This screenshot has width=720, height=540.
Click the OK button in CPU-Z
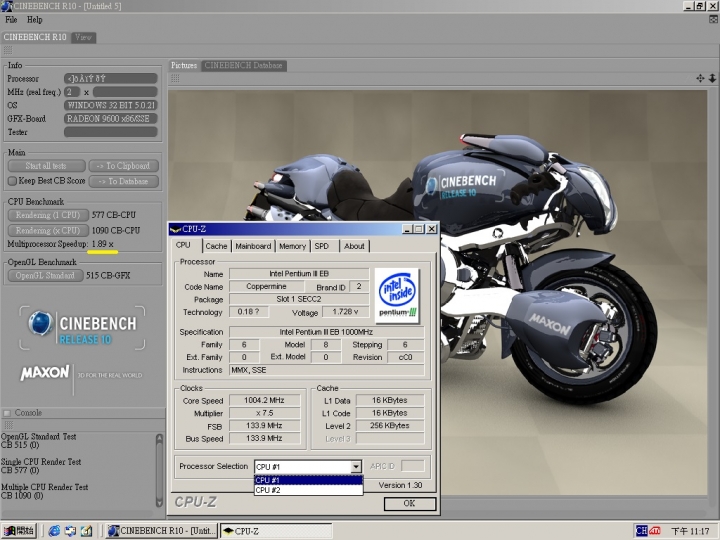click(410, 503)
